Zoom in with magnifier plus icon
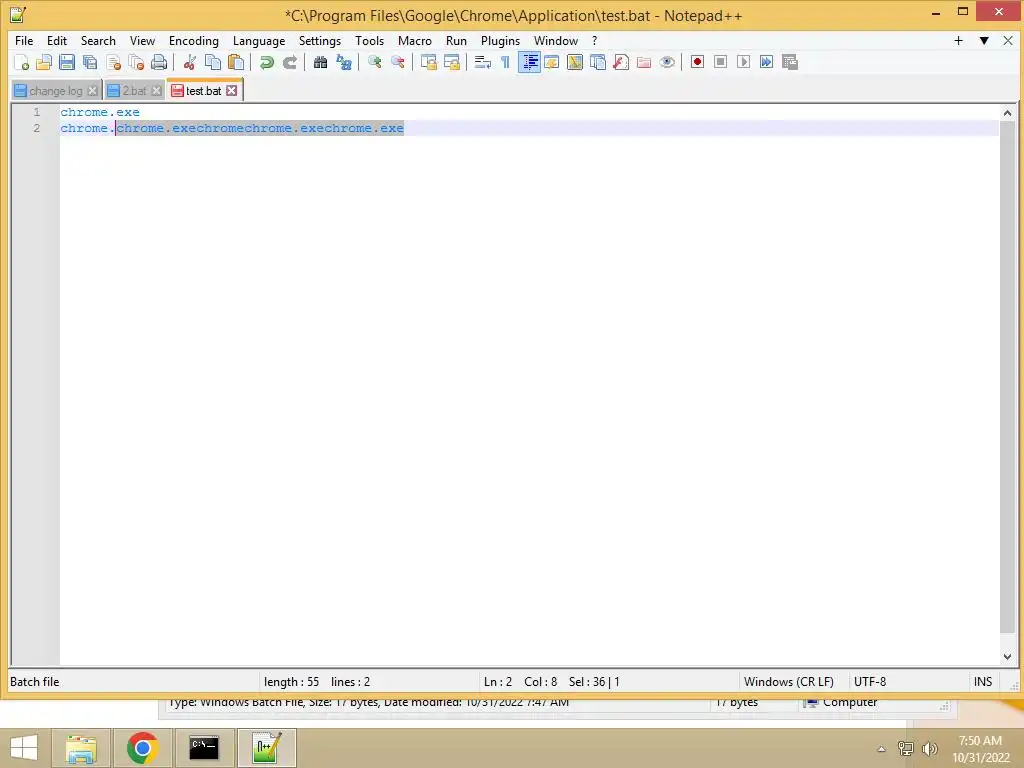This screenshot has height=768, width=1024. pyautogui.click(x=374, y=62)
